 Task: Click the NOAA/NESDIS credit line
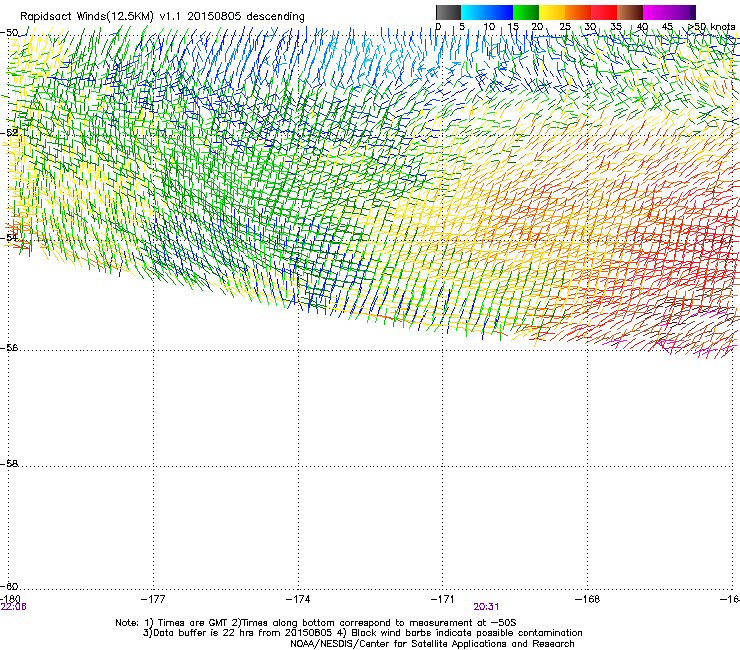pyautogui.click(x=432, y=644)
